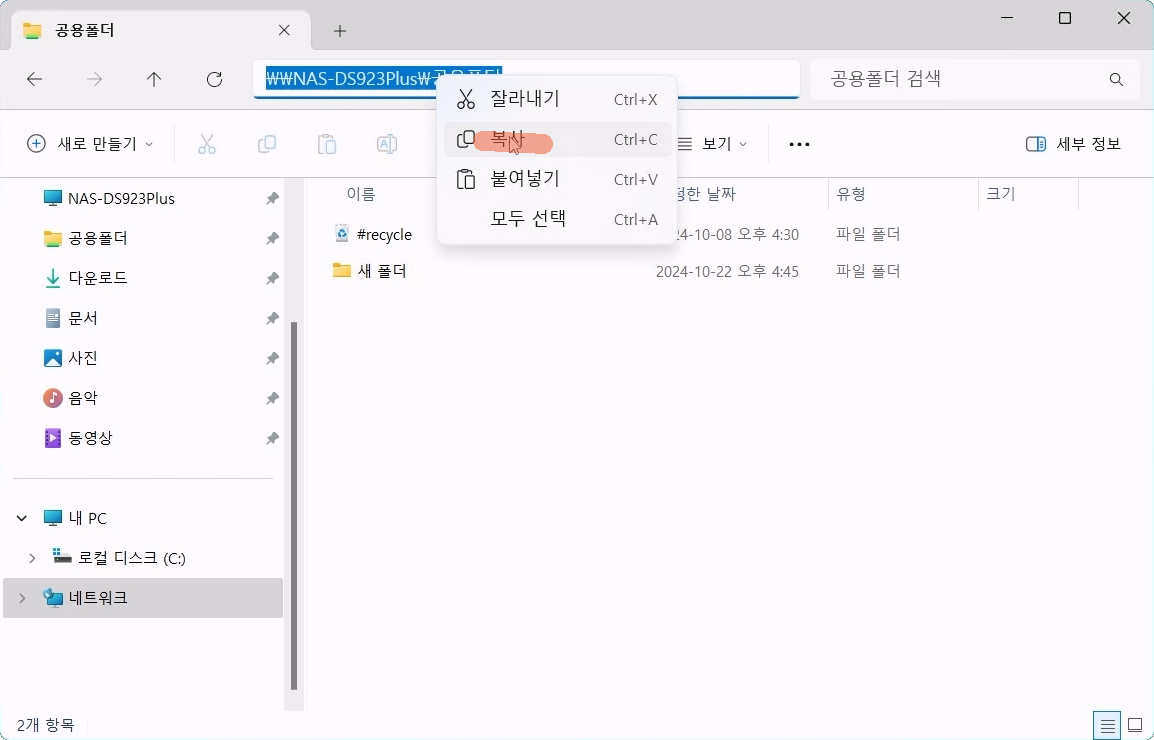Screen dimensions: 1154x740
Task: Open the 보기 view dropdown
Action: click(713, 144)
